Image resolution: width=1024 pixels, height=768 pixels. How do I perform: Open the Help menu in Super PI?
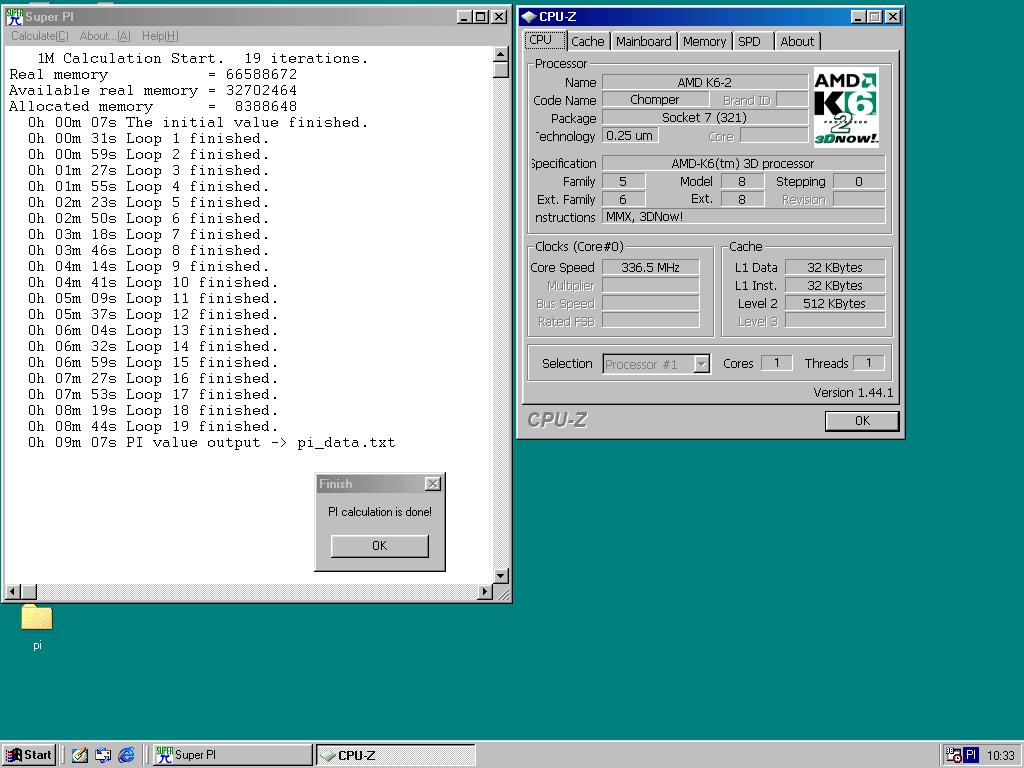point(160,36)
